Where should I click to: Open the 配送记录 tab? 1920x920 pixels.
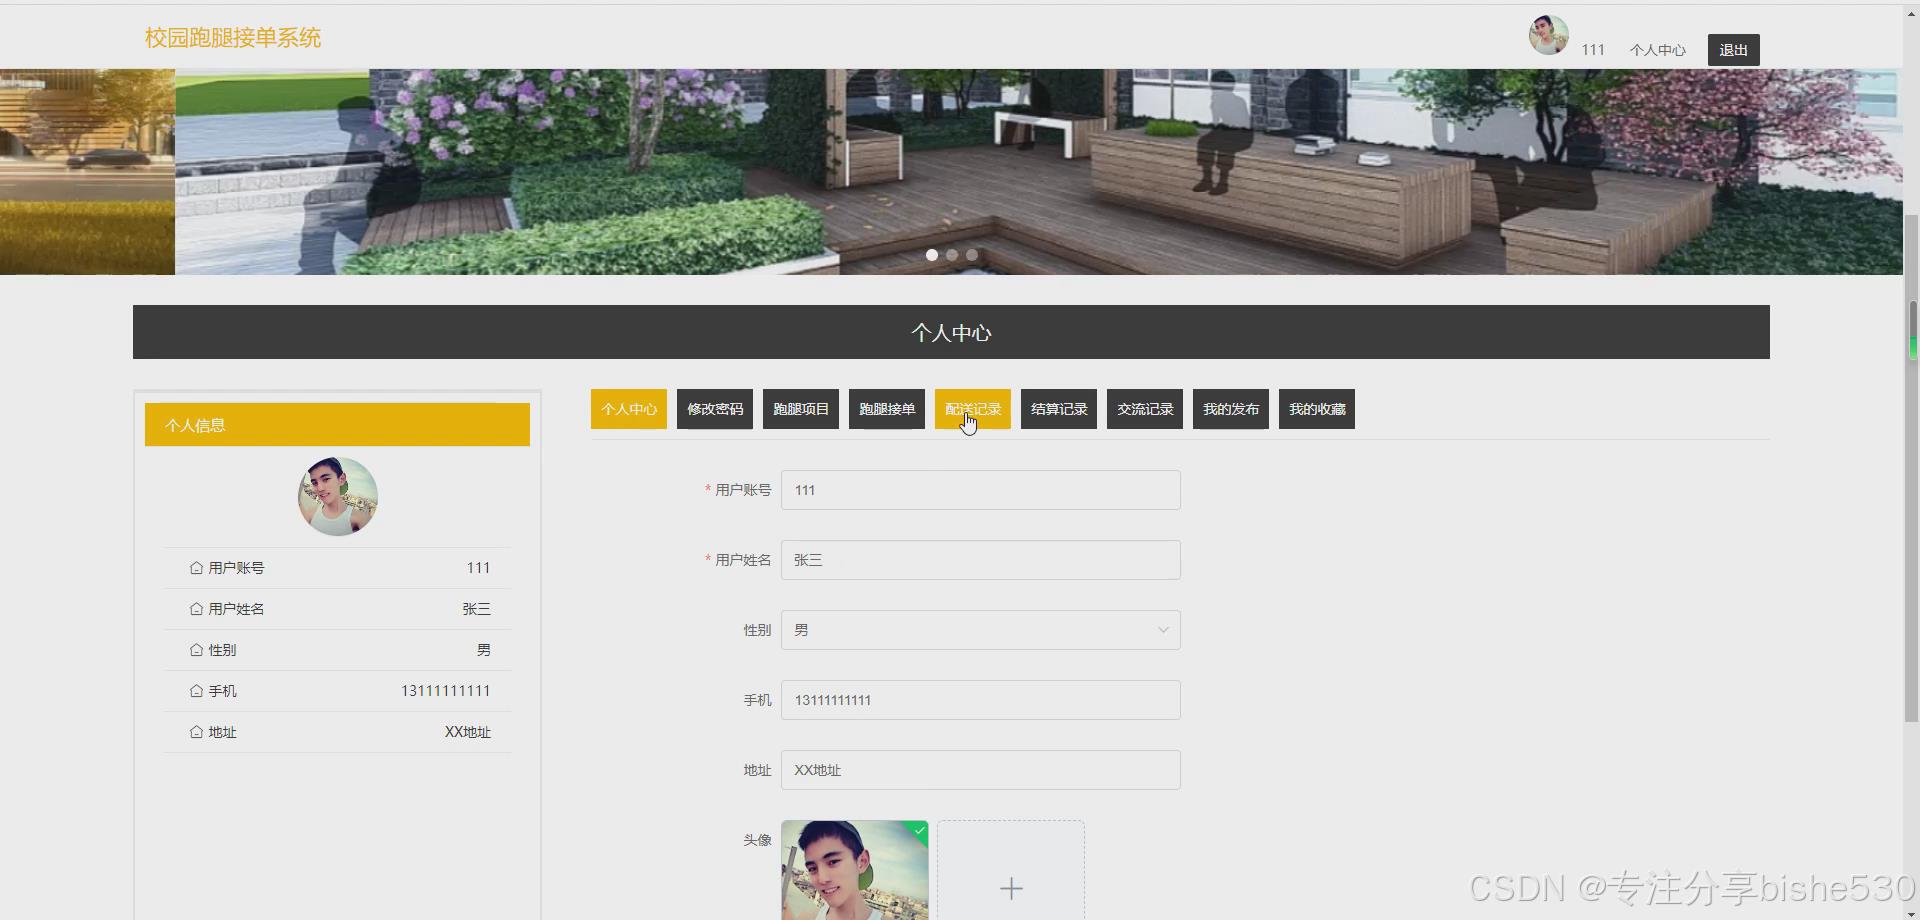click(x=973, y=409)
